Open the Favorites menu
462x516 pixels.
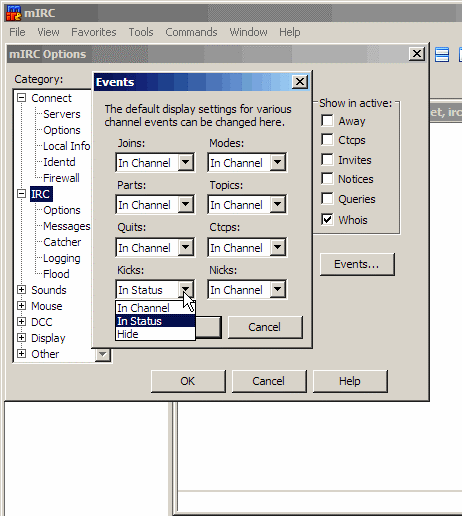click(94, 32)
